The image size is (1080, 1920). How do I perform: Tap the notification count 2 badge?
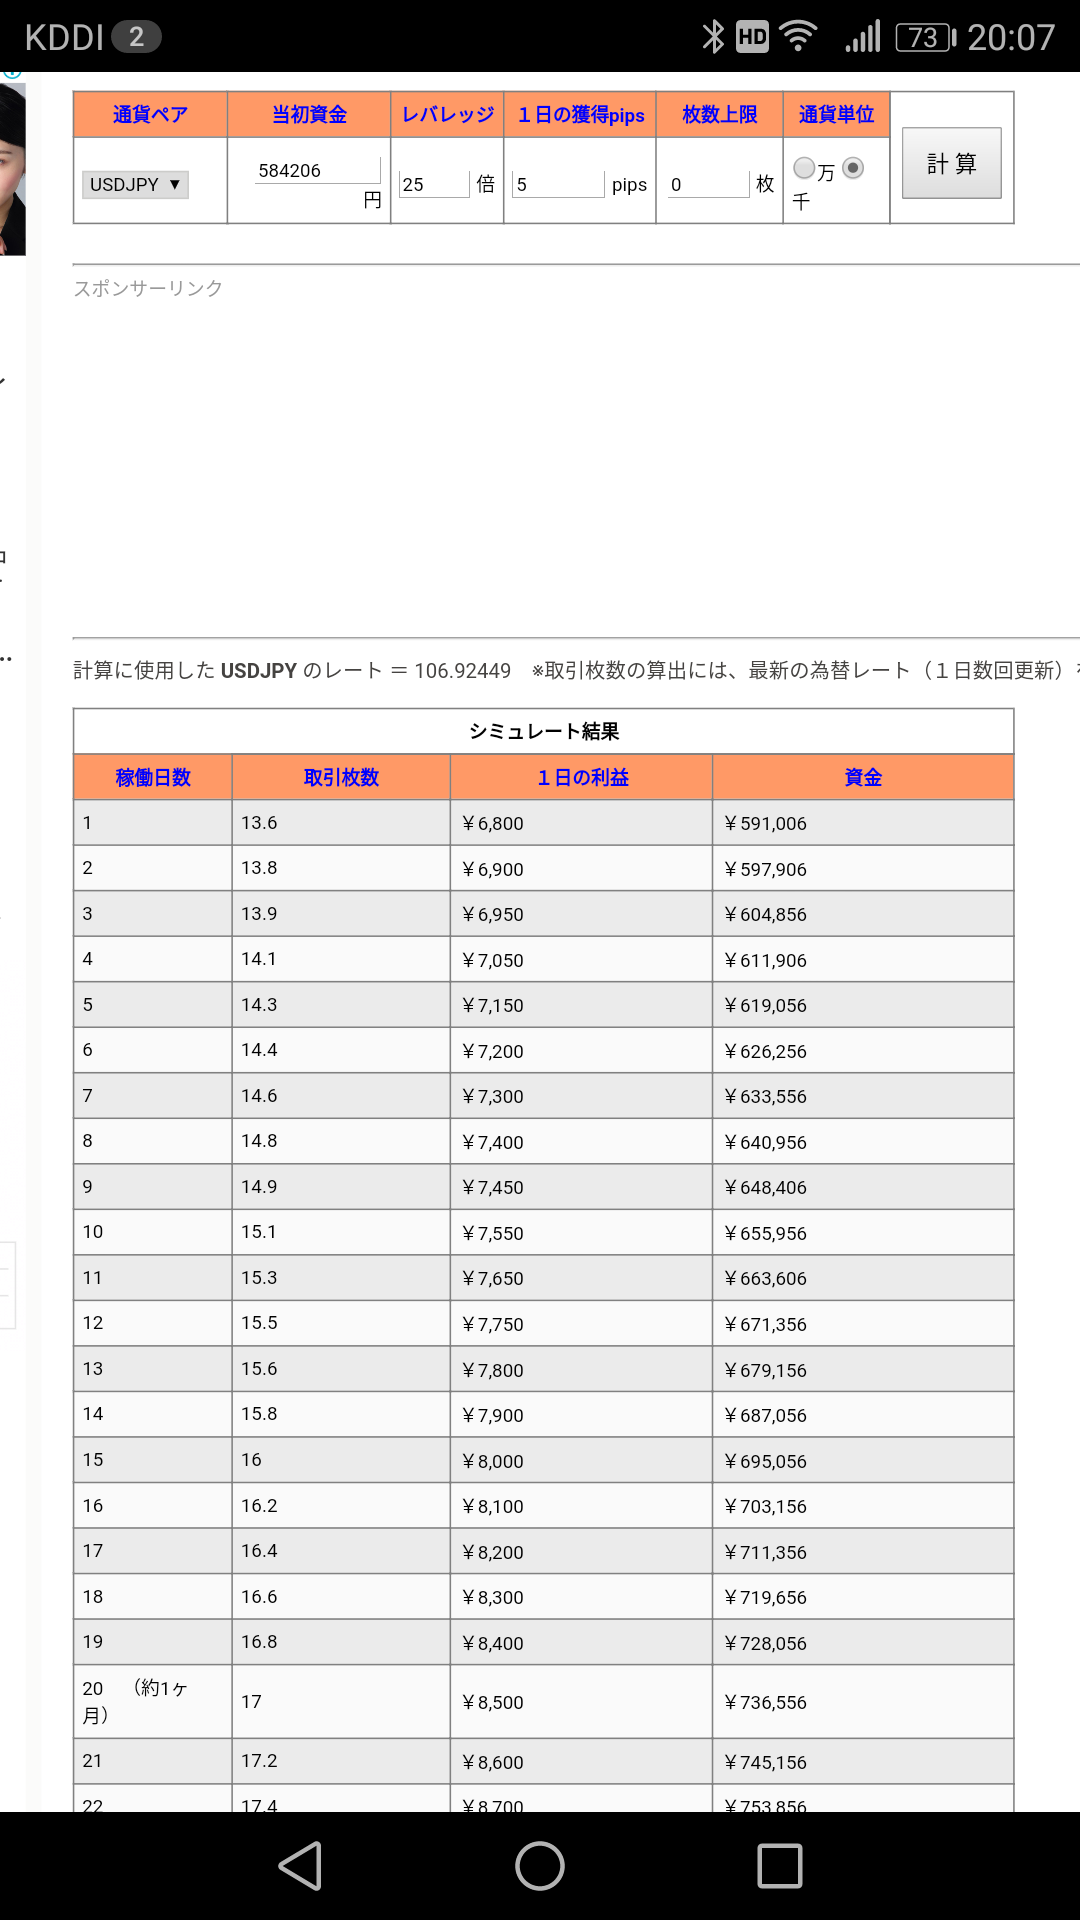click(x=136, y=37)
